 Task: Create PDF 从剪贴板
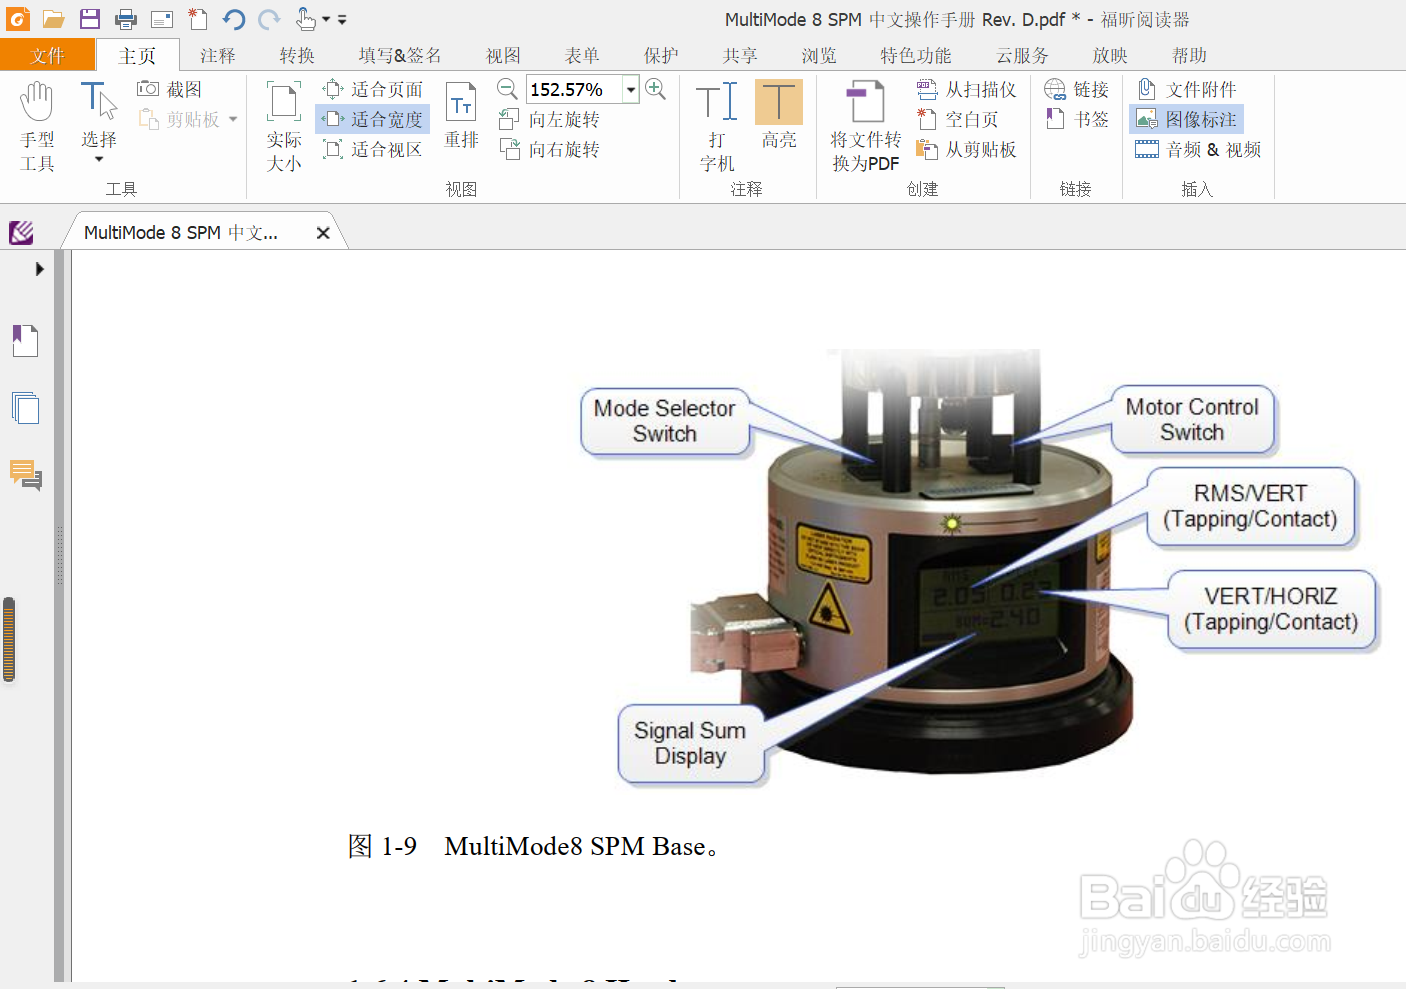(966, 150)
